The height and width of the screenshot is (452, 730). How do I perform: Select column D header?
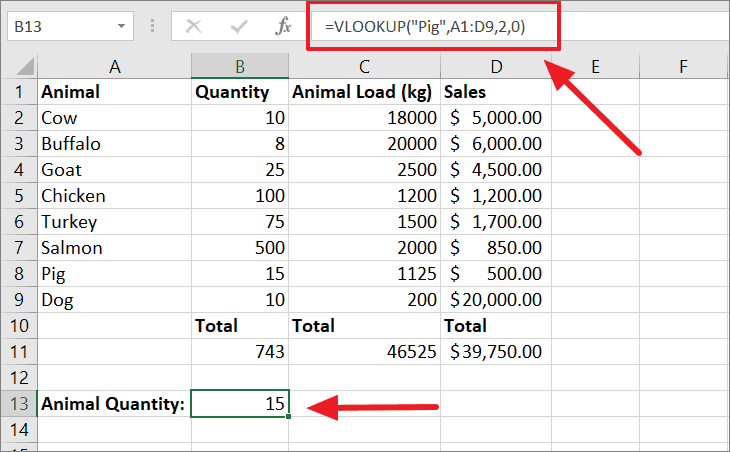pyautogui.click(x=496, y=66)
